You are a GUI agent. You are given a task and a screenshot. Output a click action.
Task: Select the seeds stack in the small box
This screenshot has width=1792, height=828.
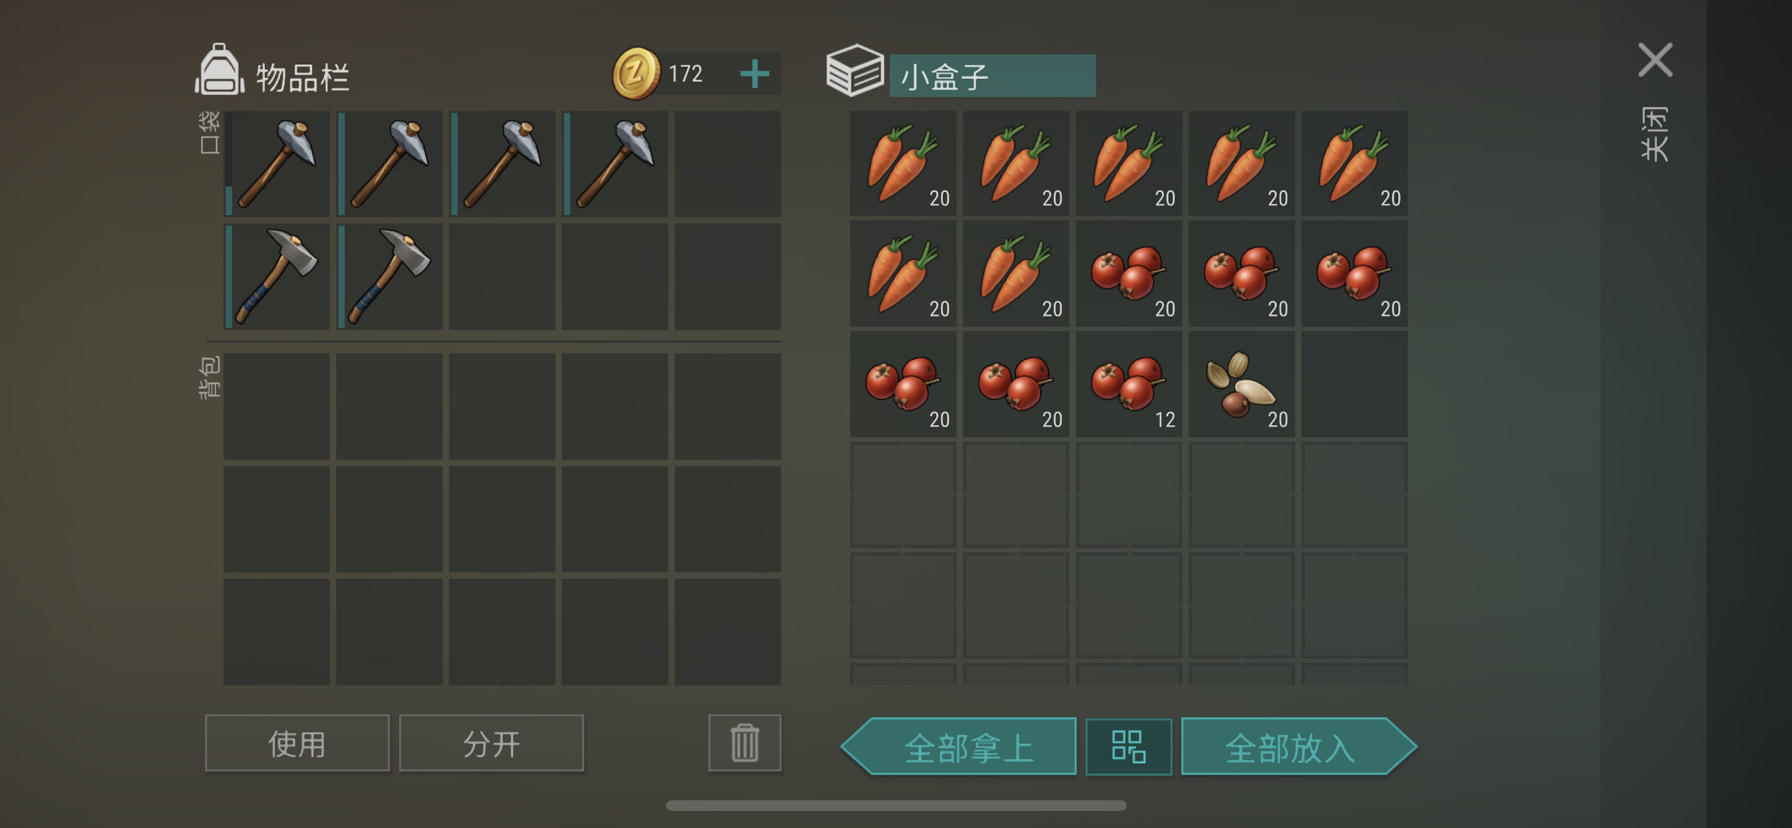(x=1241, y=385)
